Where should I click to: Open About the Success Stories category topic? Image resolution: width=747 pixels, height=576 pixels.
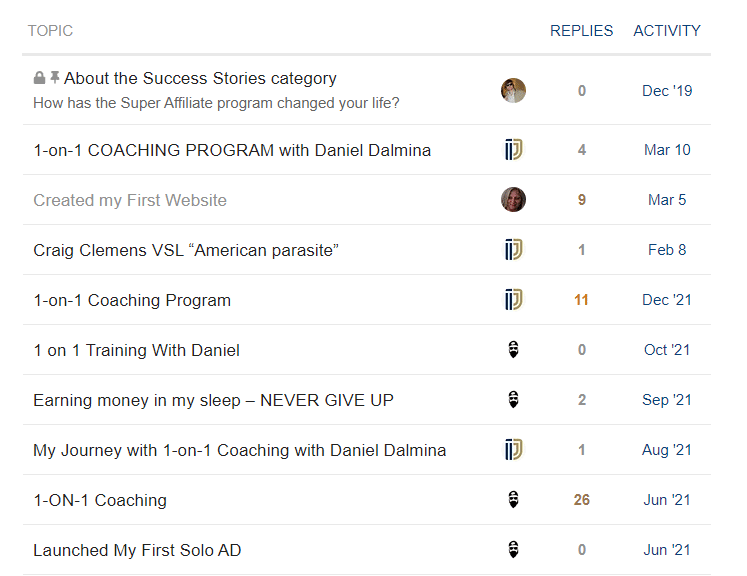point(200,78)
